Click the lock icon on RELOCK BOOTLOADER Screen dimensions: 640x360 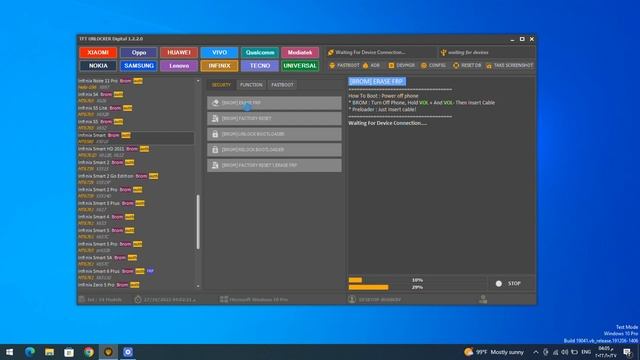215,149
